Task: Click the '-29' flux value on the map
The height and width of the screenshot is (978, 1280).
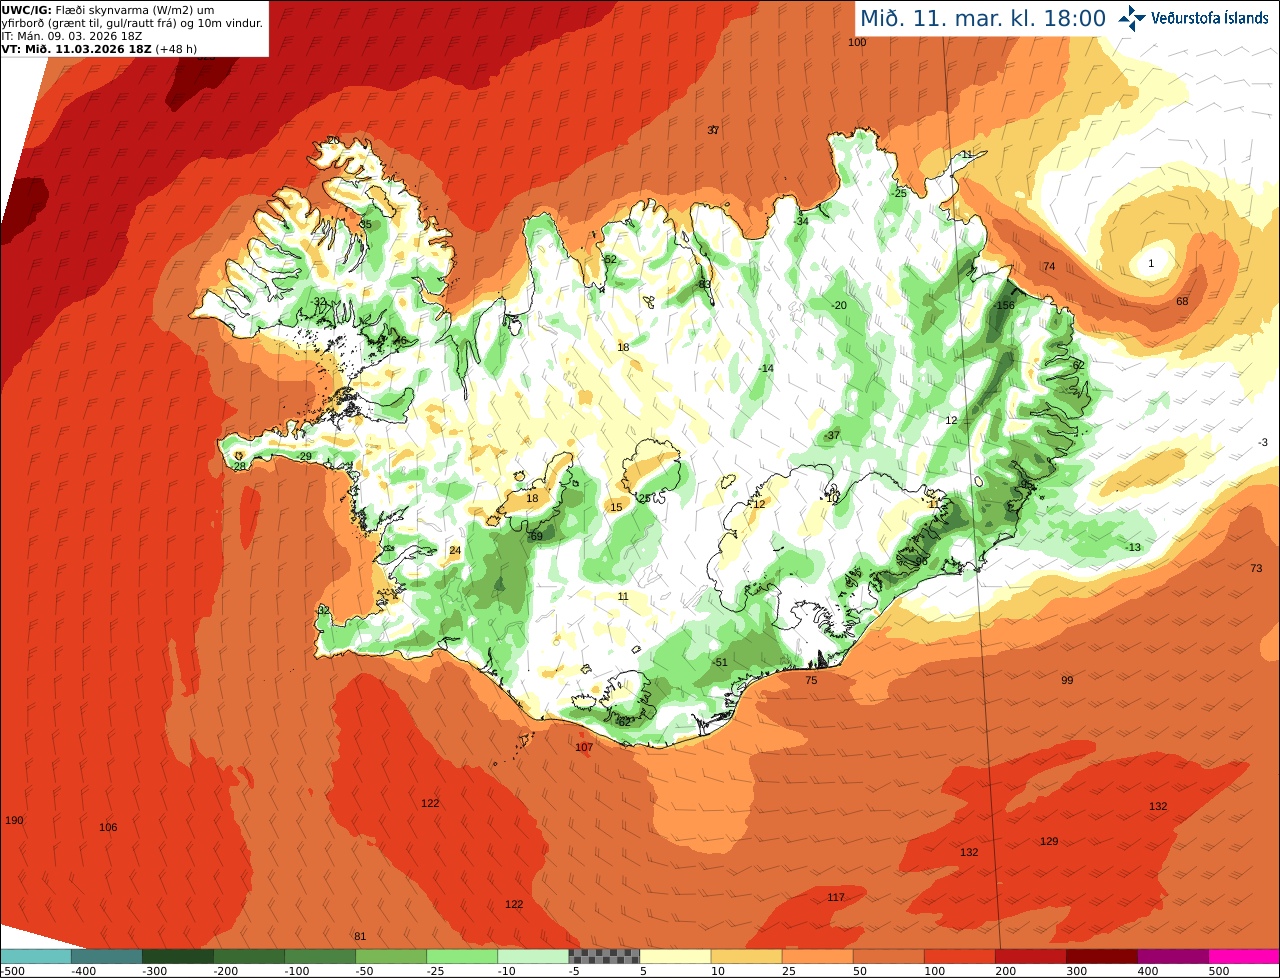Action: (x=304, y=456)
